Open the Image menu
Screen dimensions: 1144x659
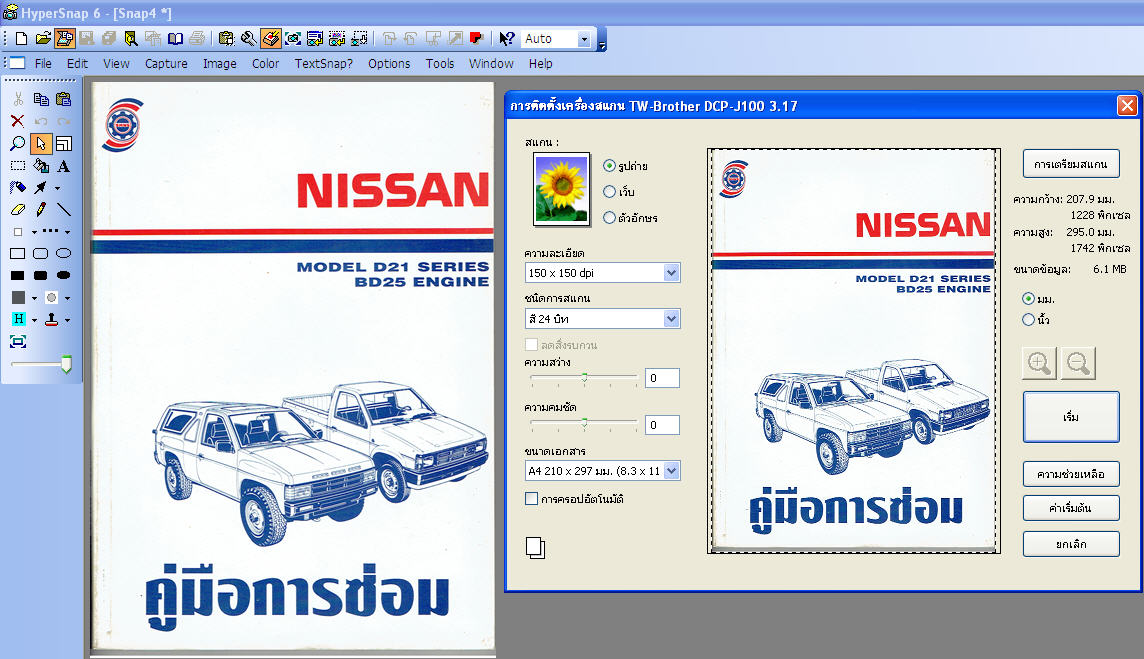220,63
